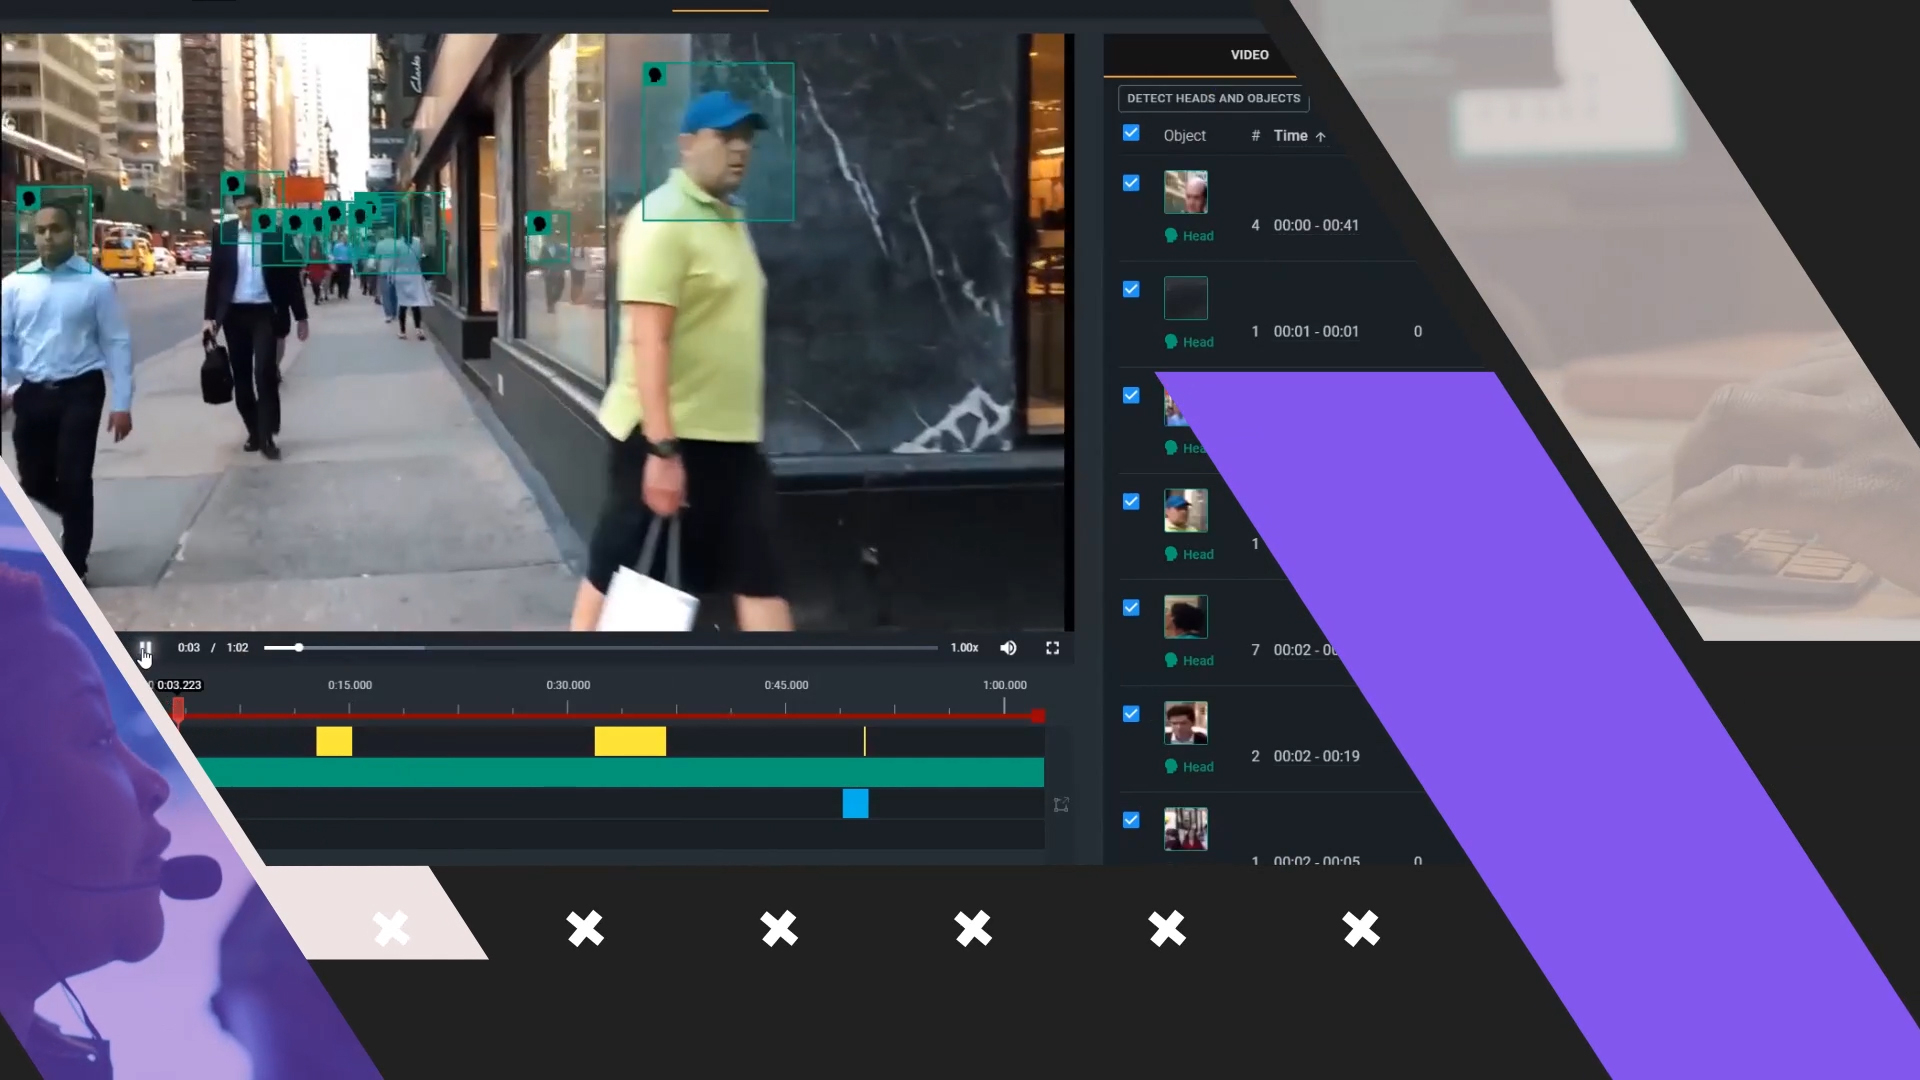1920x1080 pixels.
Task: Click the timeline fit icon beside tracks
Action: [1061, 805]
